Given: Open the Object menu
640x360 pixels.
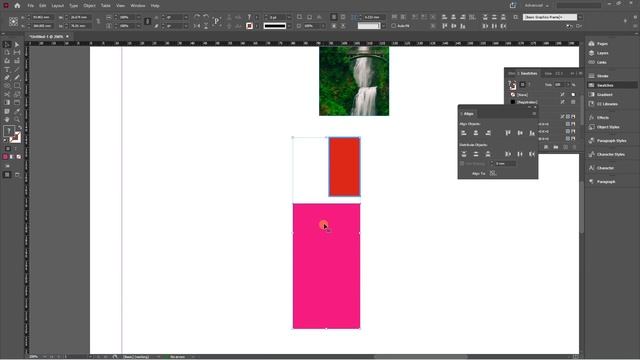Looking at the screenshot, I should [x=89, y=6].
